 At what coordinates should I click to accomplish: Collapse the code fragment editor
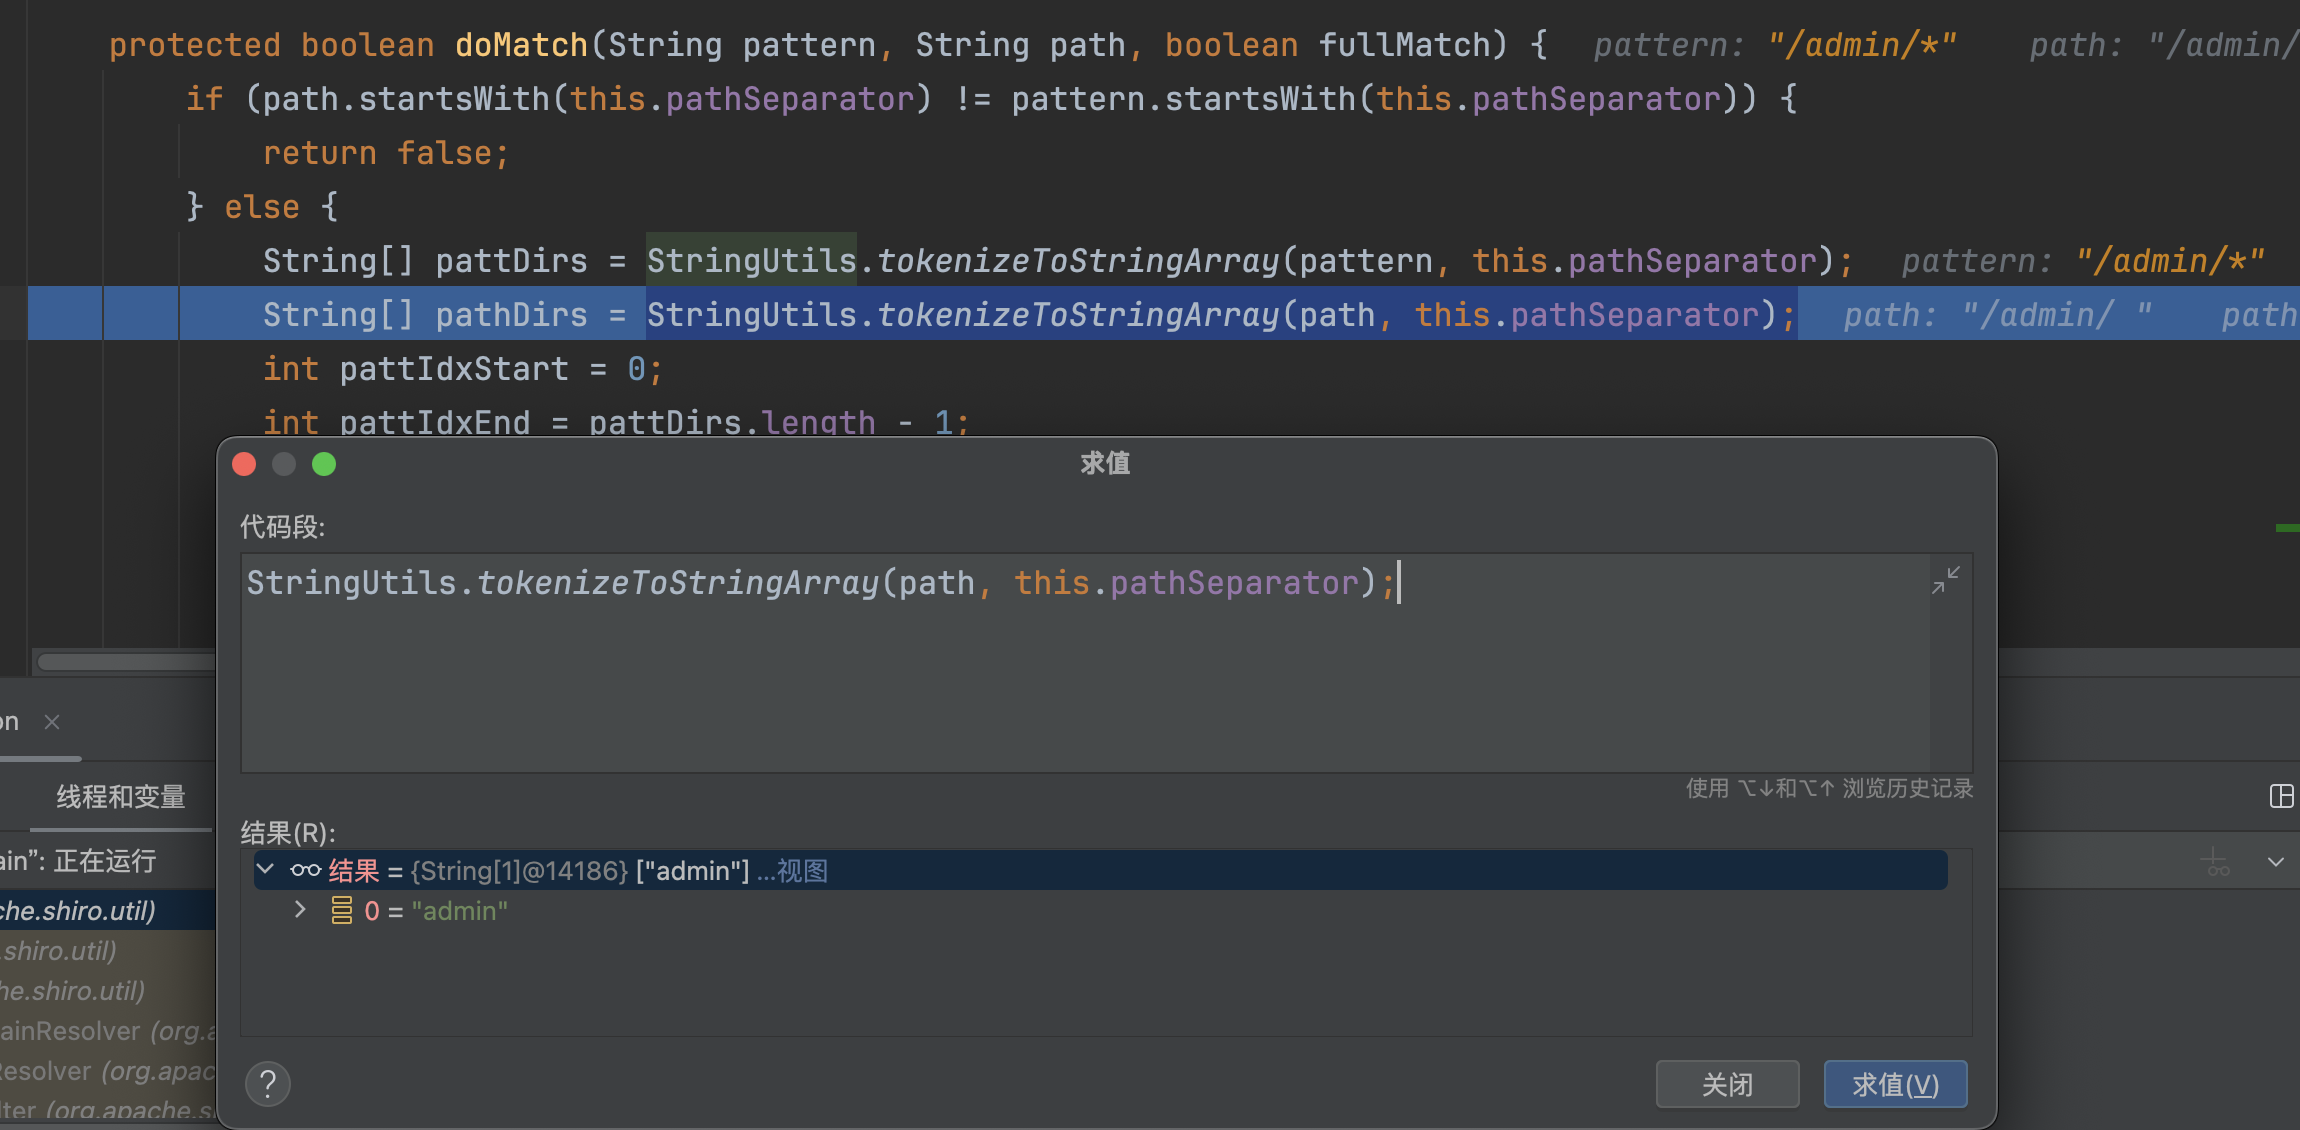pos(1945,580)
